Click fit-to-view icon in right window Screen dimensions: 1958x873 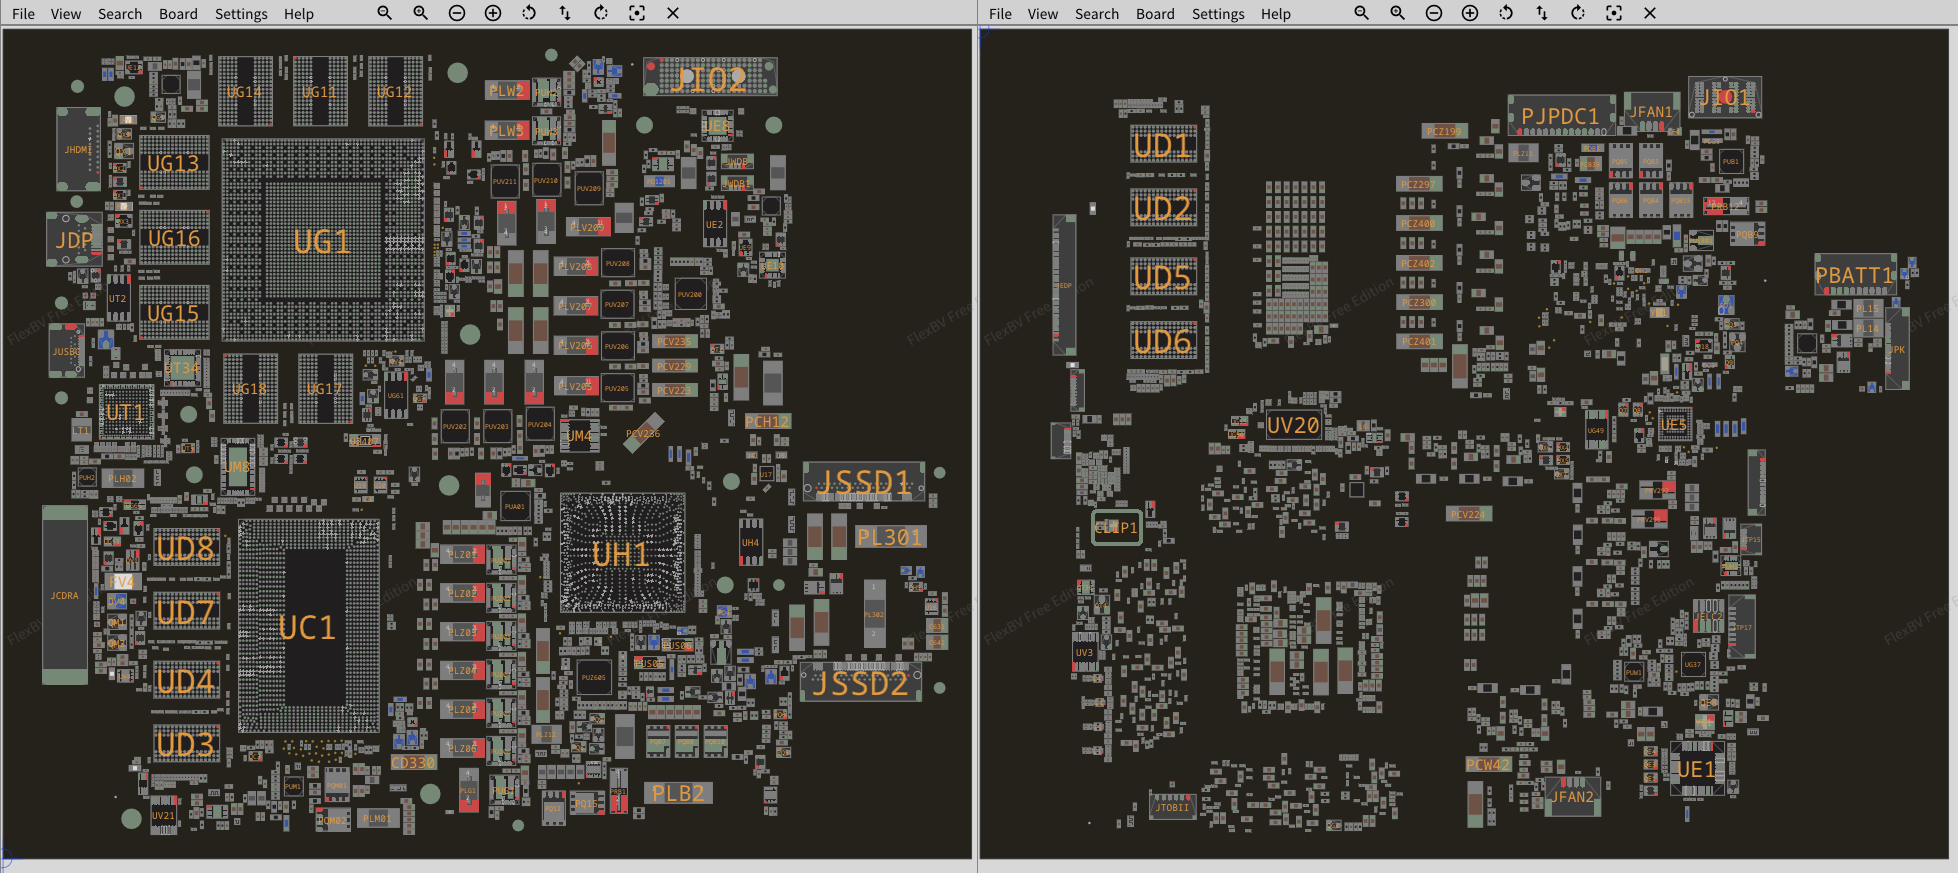[1614, 13]
